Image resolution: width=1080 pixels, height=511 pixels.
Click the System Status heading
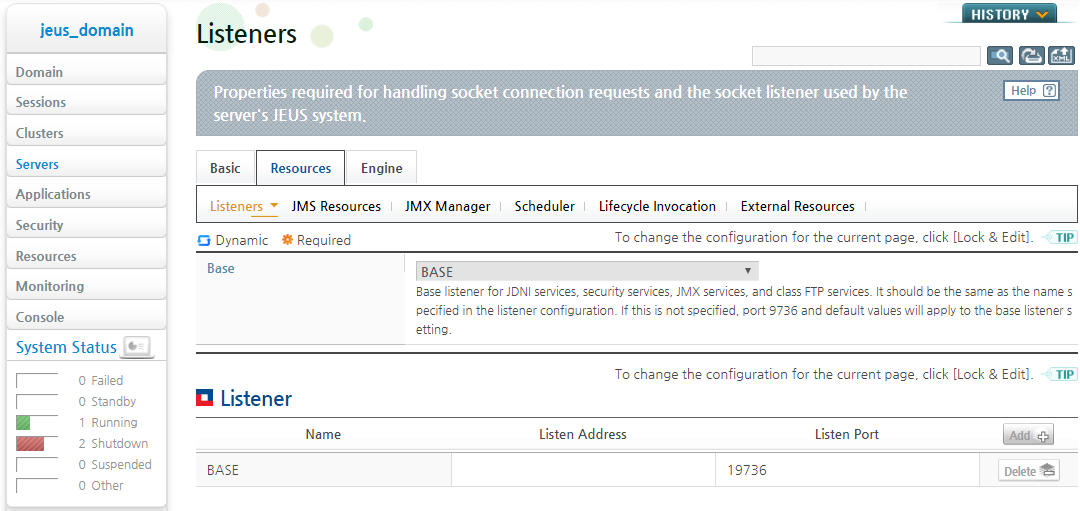[66, 348]
